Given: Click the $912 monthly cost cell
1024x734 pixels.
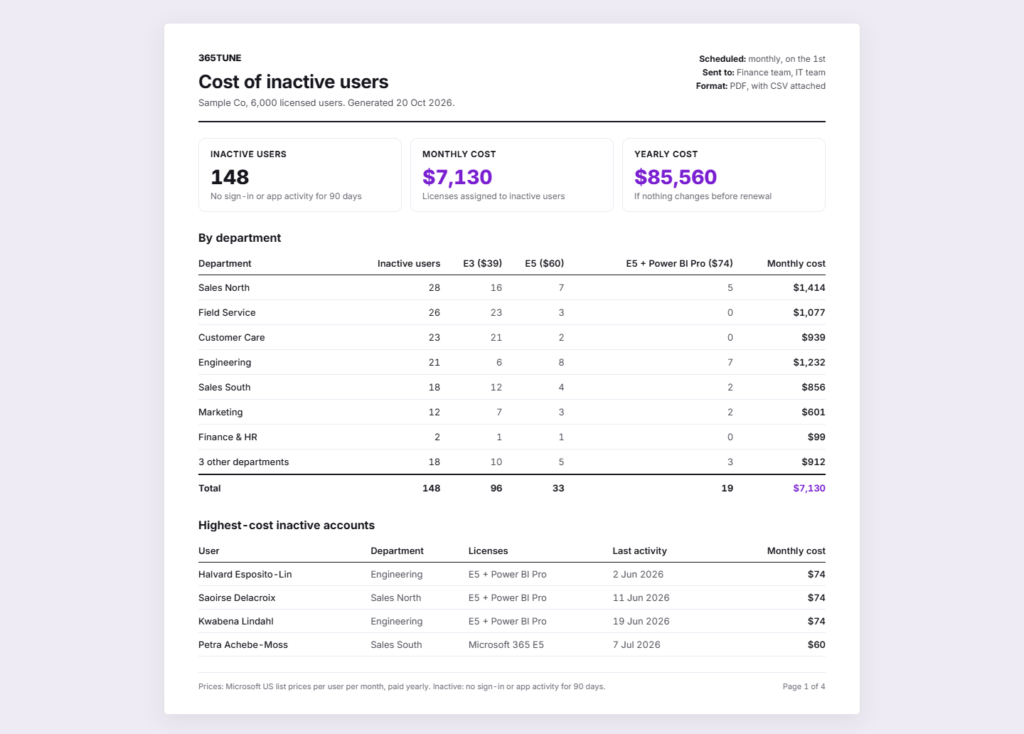Looking at the screenshot, I should point(813,462).
